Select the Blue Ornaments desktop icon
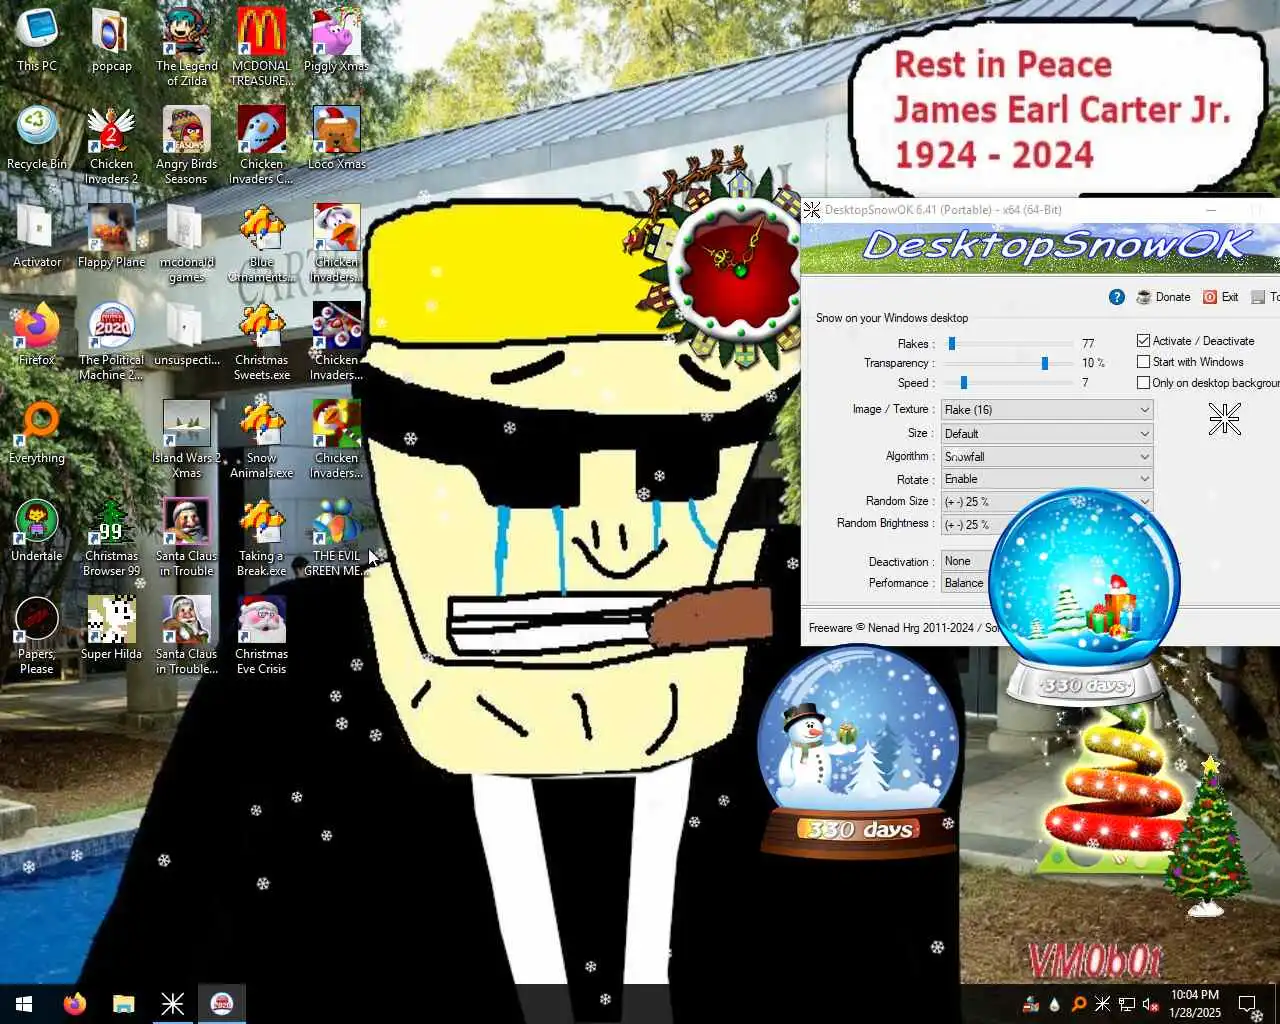The height and width of the screenshot is (1024, 1280). coord(262,244)
